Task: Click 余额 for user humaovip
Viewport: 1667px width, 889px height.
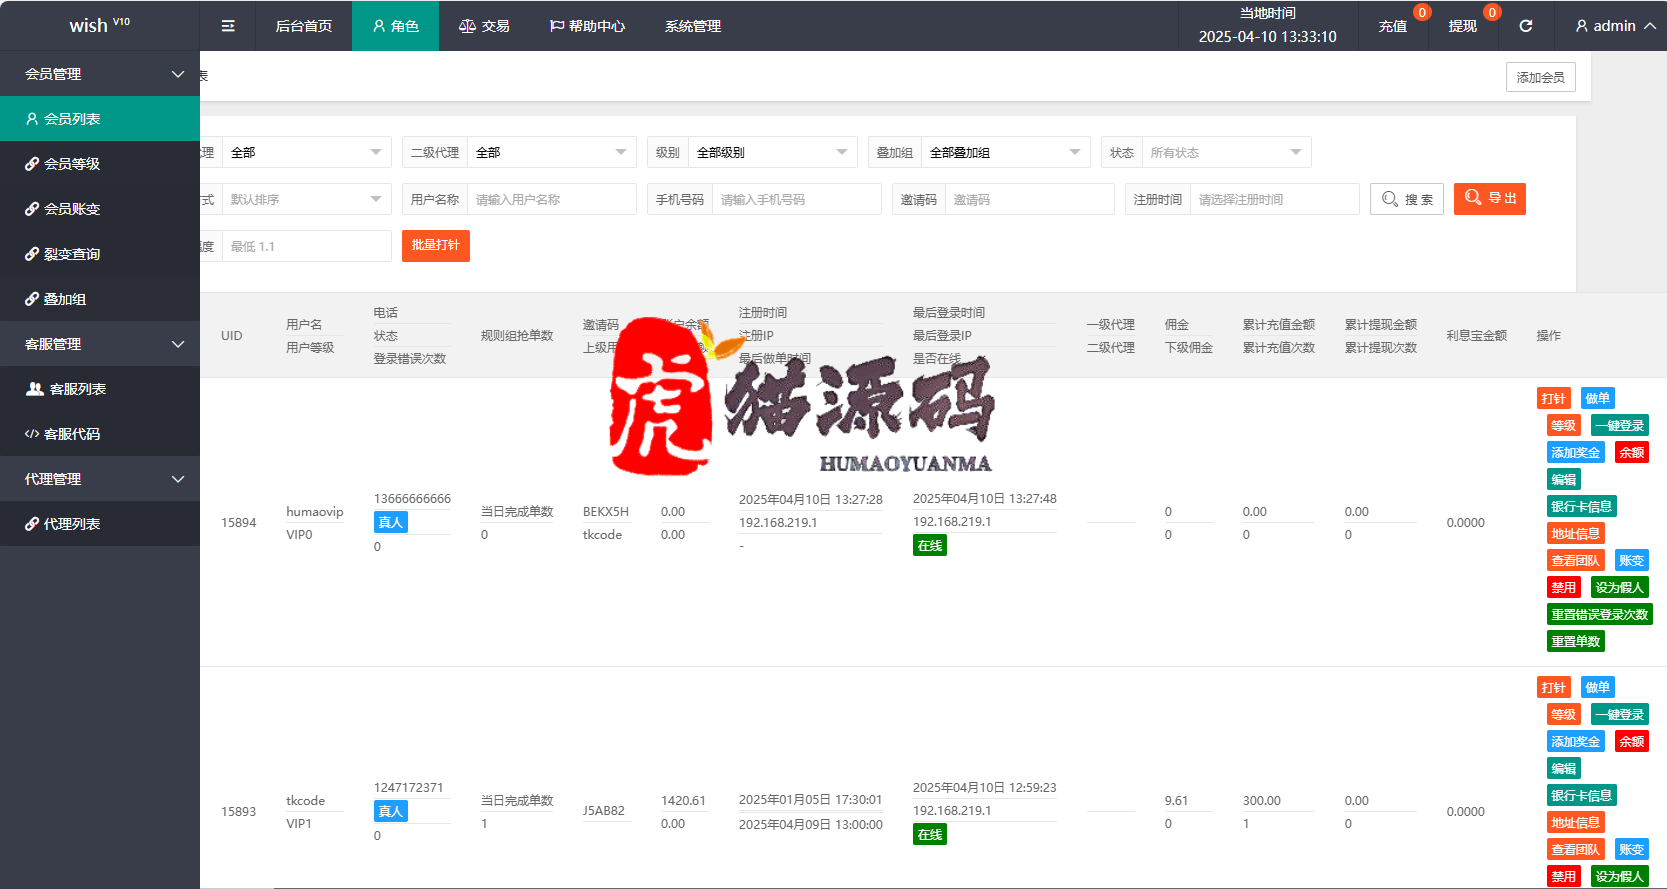Action: click(1632, 452)
